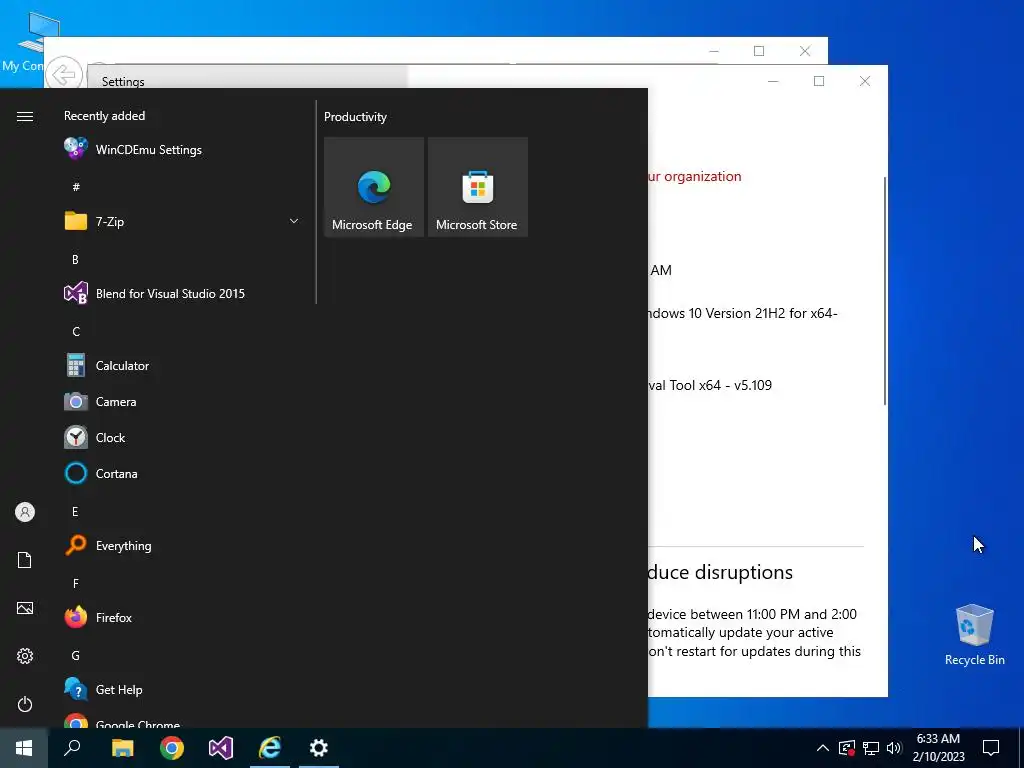Image resolution: width=1024 pixels, height=768 pixels.
Task: Select the Recycle Bin desktop icon
Action: click(974, 635)
